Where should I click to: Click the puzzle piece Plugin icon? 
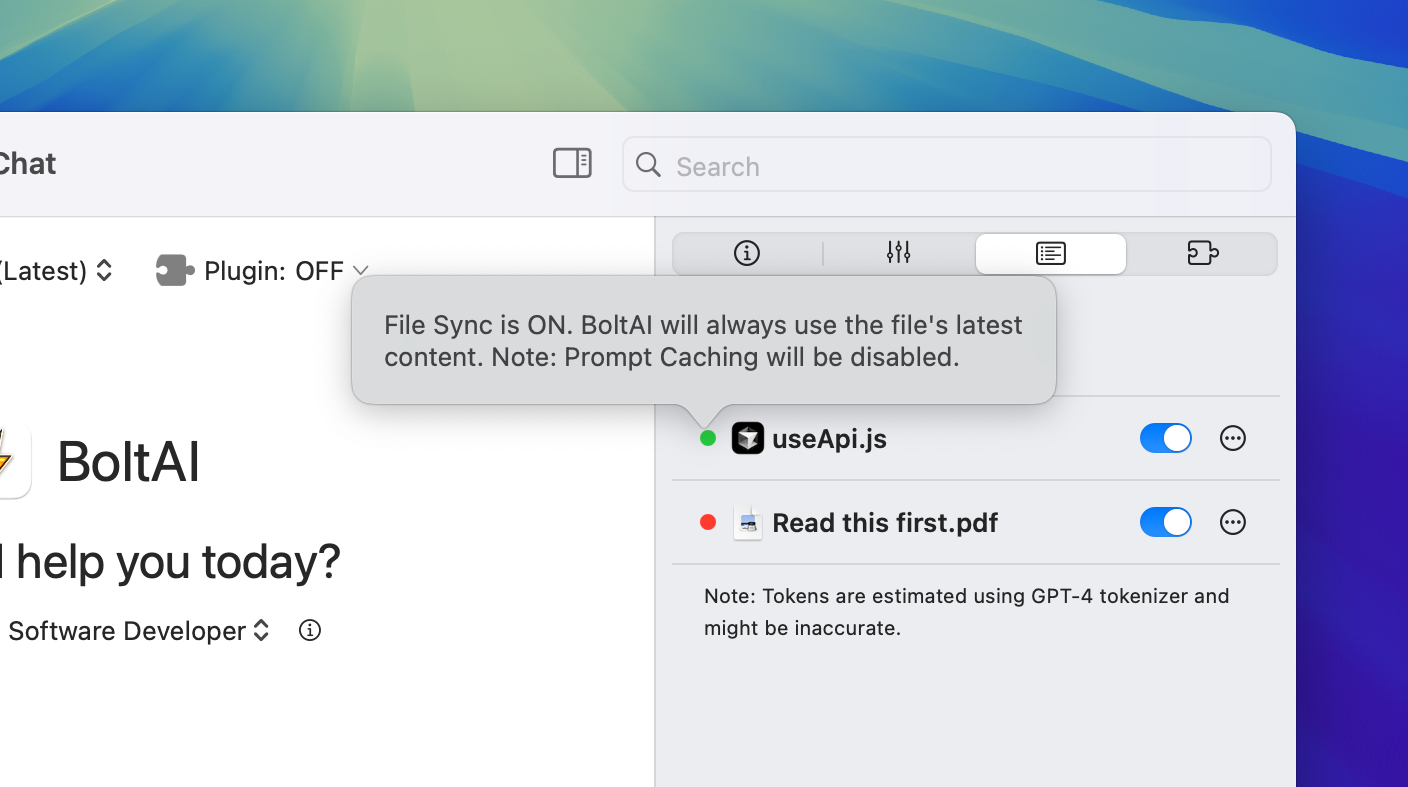pos(174,270)
